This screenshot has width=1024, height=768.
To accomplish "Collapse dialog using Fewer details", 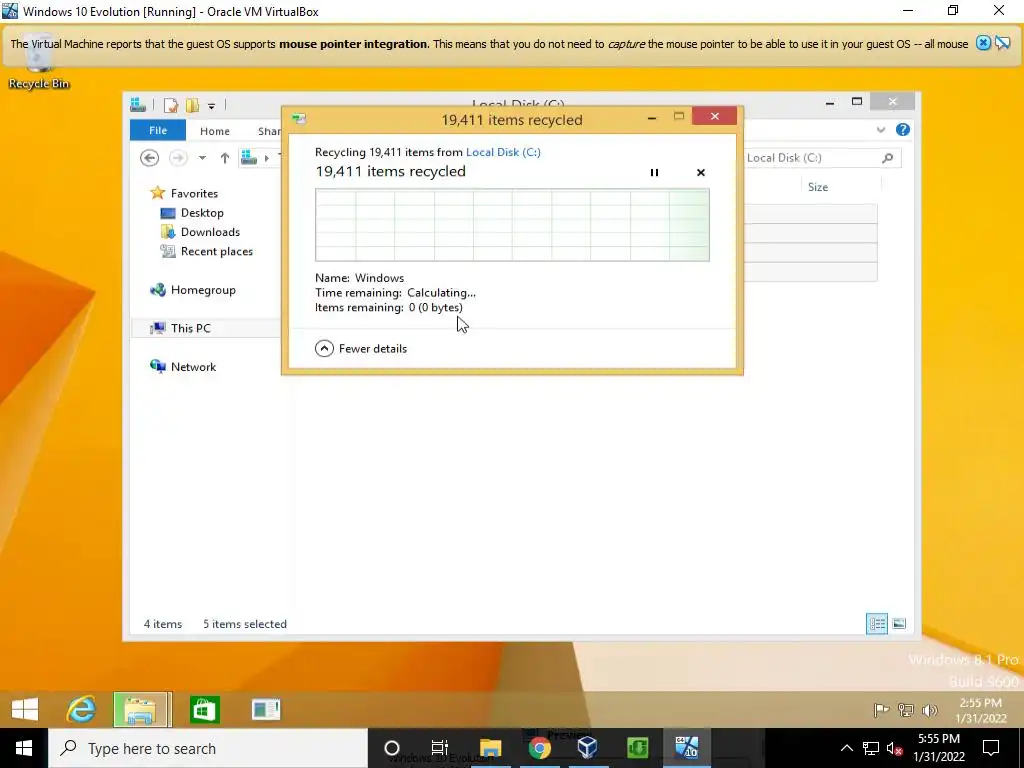I will [360, 349].
